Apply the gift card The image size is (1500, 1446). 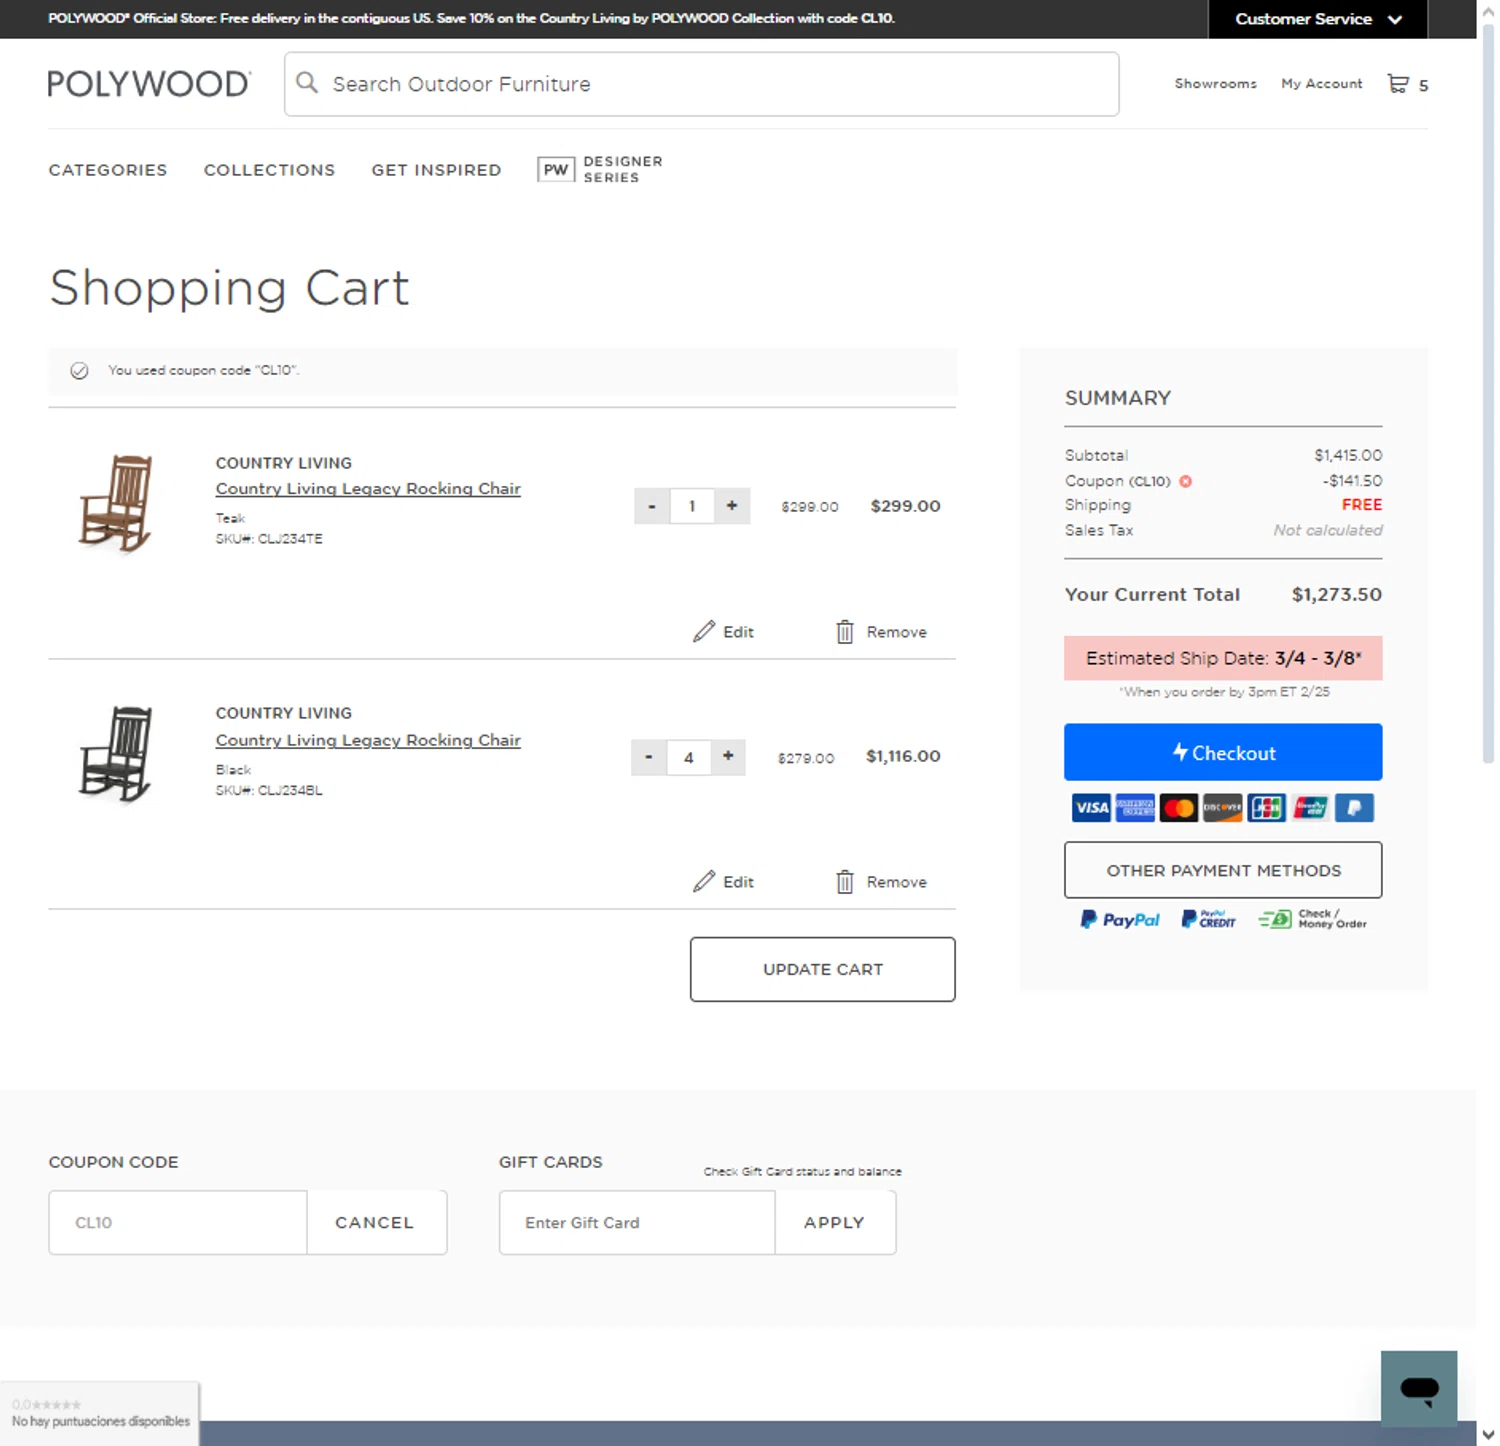[x=834, y=1222]
